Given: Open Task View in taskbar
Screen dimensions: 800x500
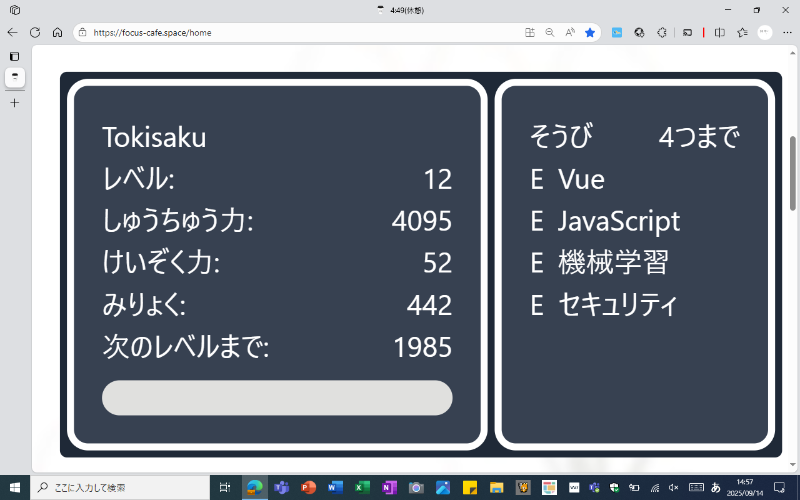Looking at the screenshot, I should point(224,488).
